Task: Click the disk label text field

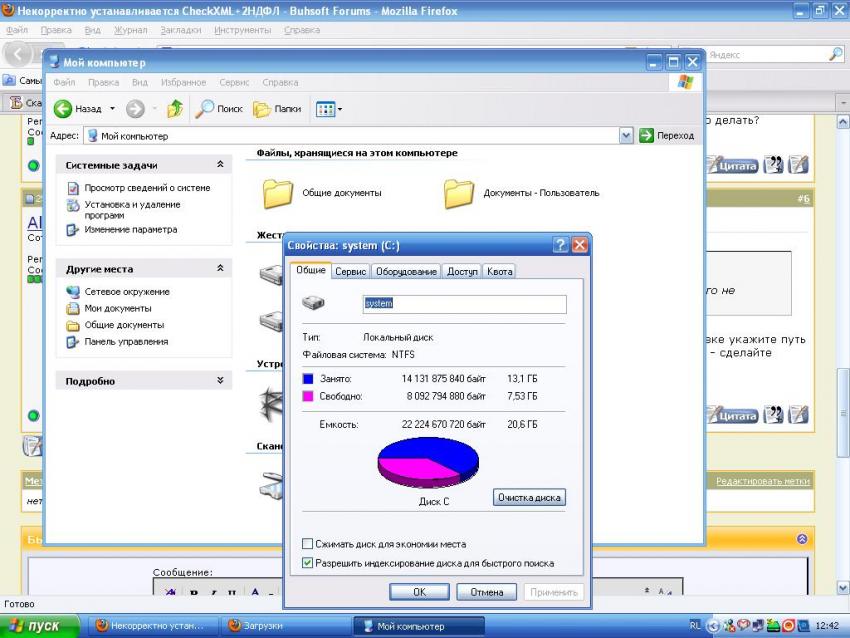Action: click(x=464, y=304)
